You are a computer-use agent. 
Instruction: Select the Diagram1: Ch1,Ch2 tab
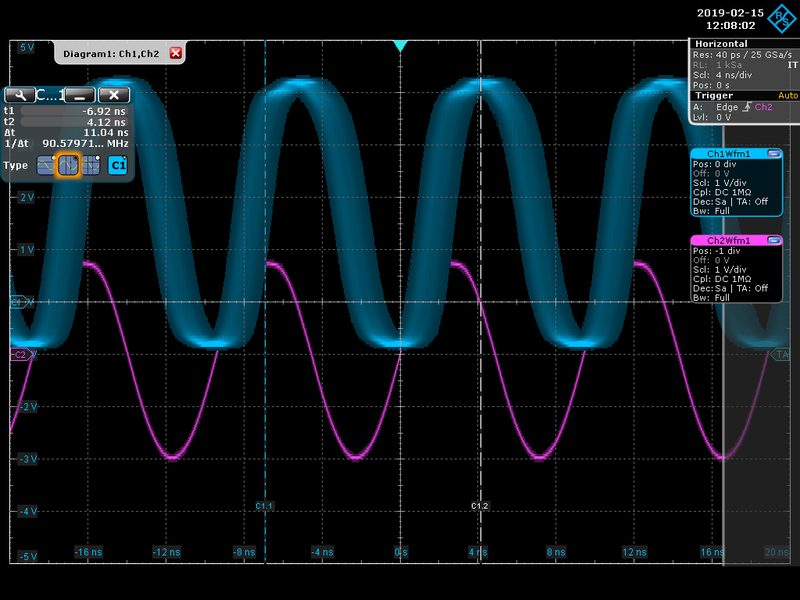112,53
